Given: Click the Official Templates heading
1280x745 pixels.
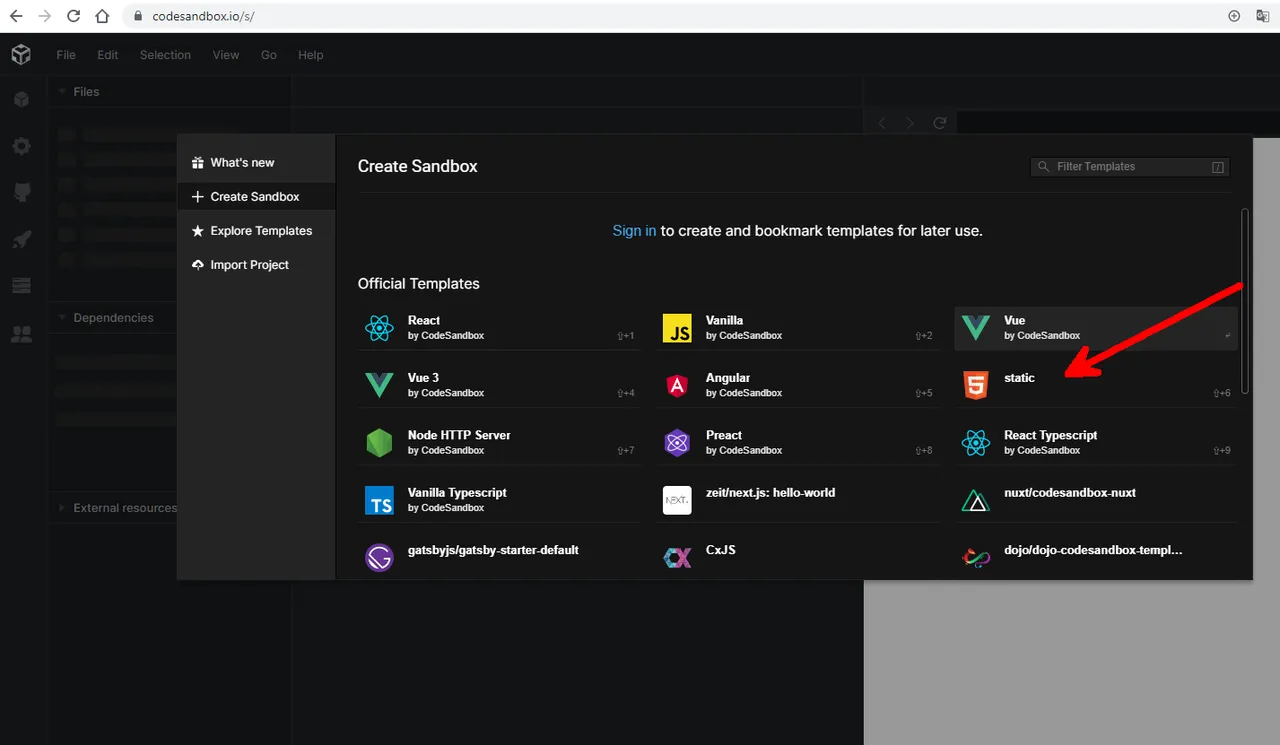Looking at the screenshot, I should (419, 284).
